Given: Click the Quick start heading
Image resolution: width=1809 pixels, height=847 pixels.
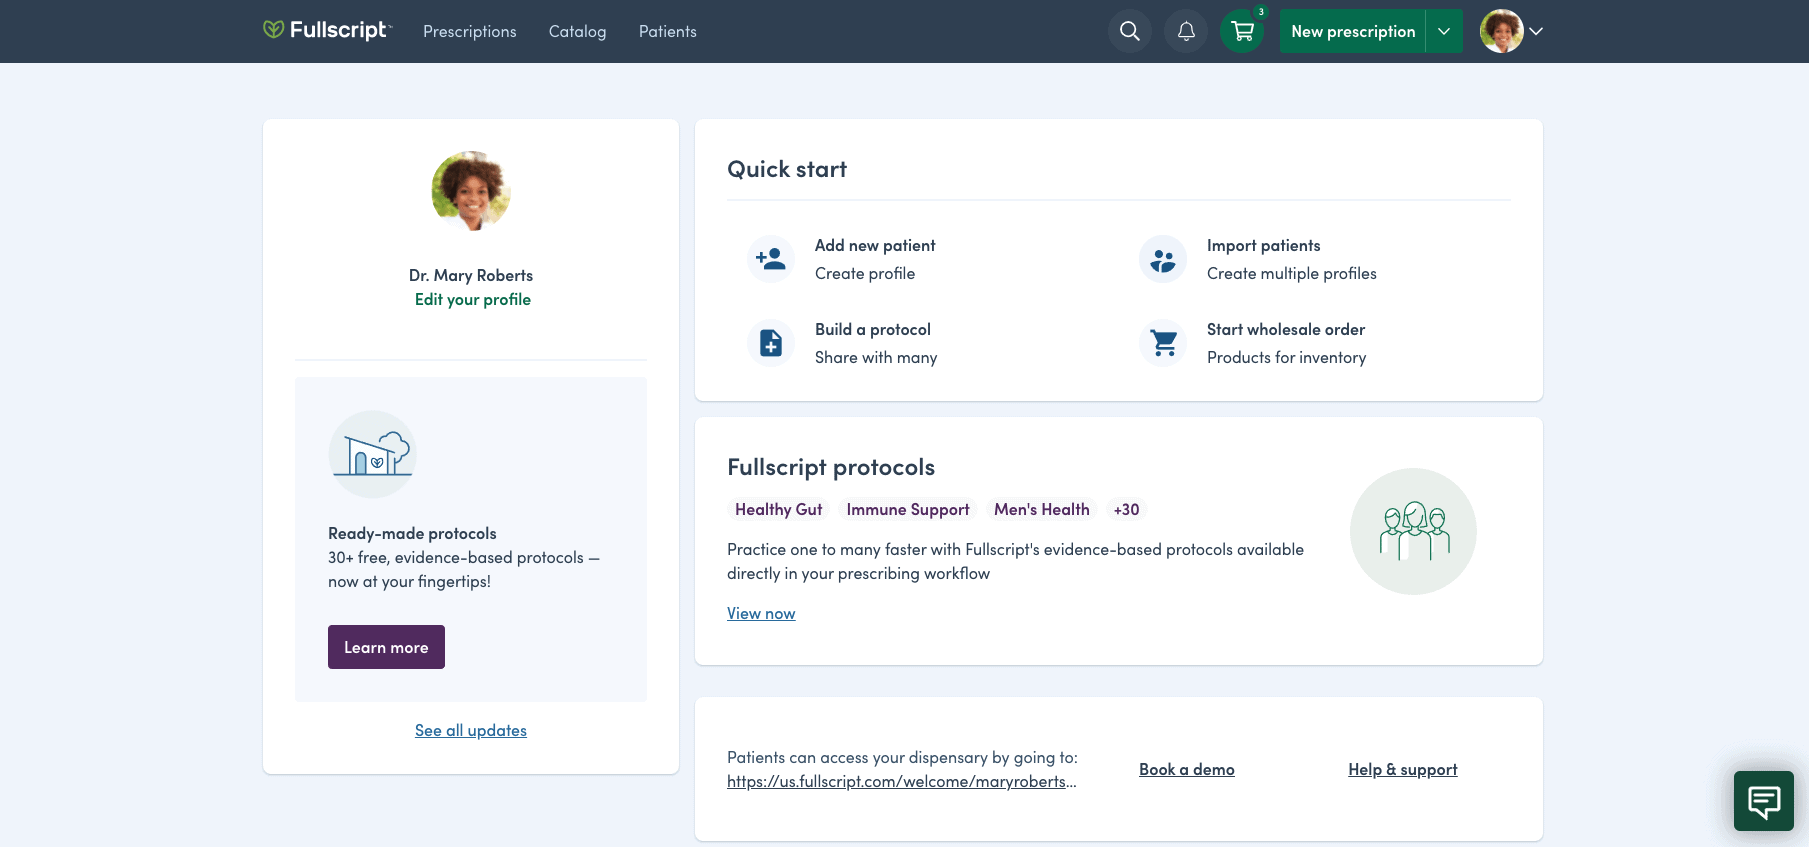Looking at the screenshot, I should tap(787, 169).
